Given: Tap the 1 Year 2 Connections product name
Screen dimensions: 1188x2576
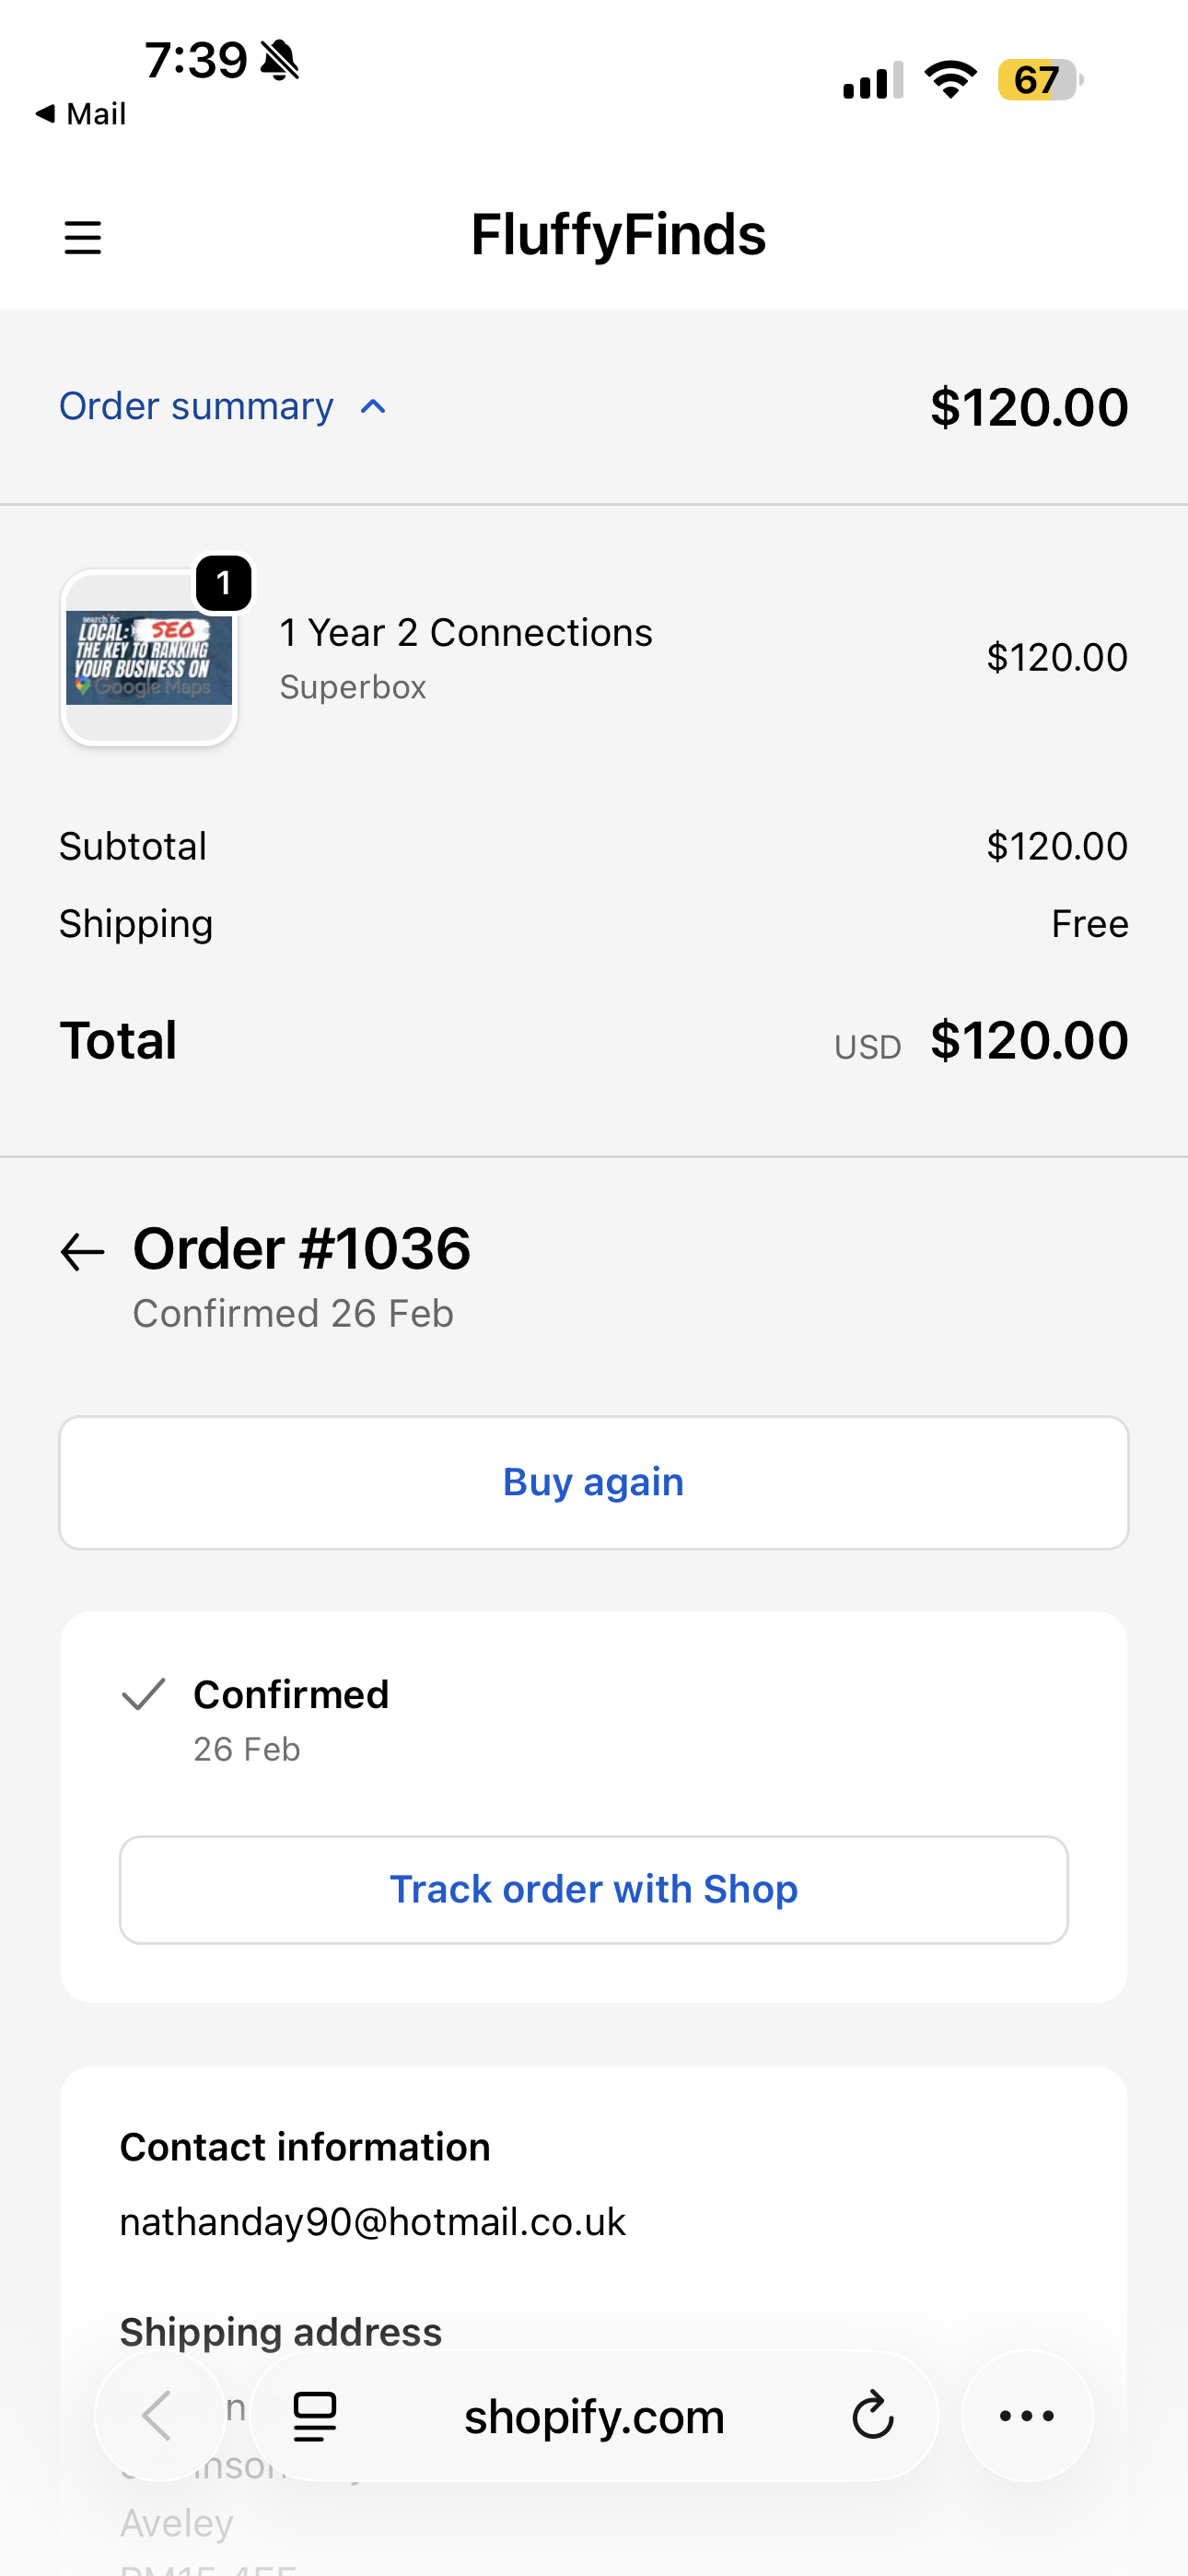Looking at the screenshot, I should coord(466,633).
